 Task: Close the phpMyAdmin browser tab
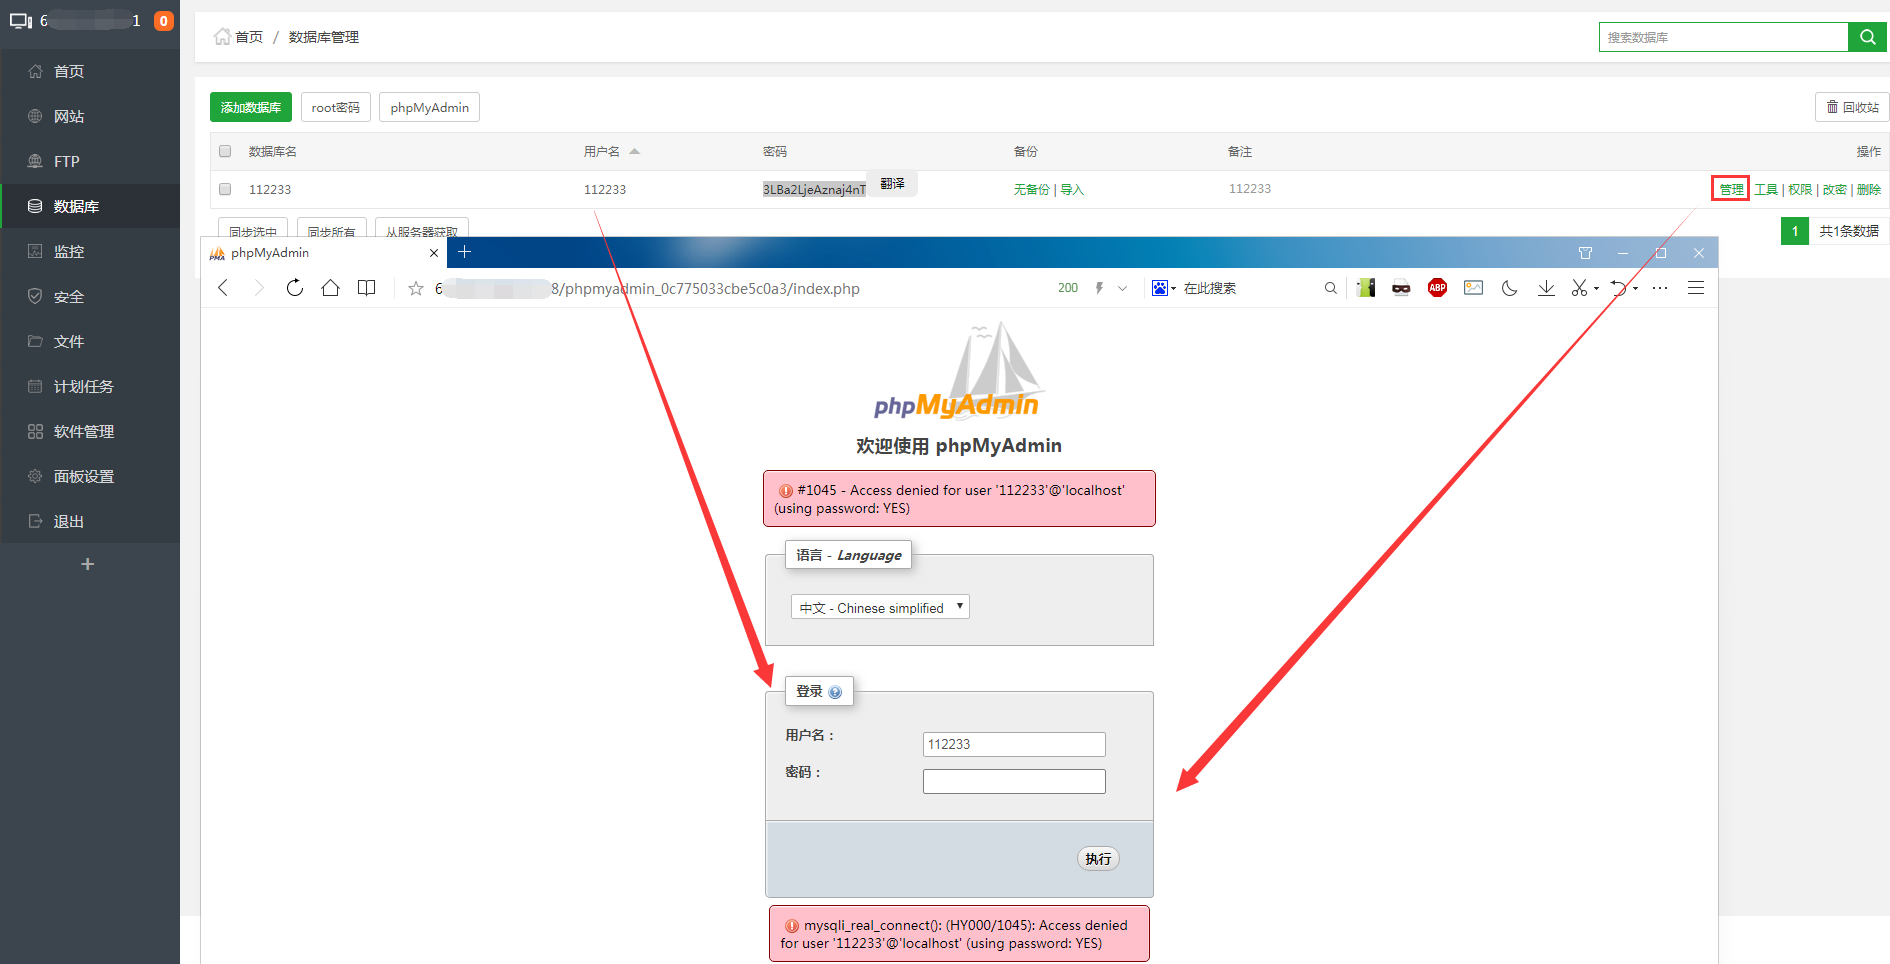click(433, 253)
